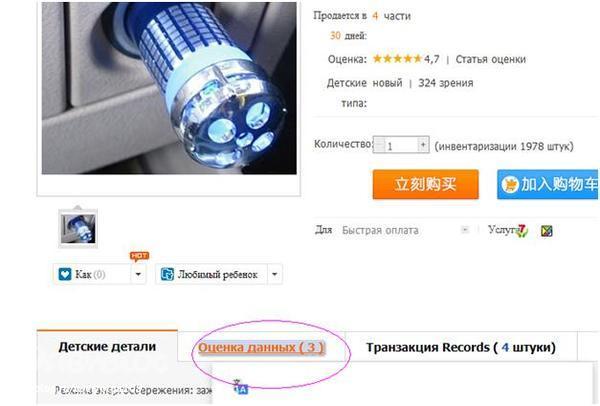Increase quantity with the plus button

pyautogui.click(x=423, y=145)
